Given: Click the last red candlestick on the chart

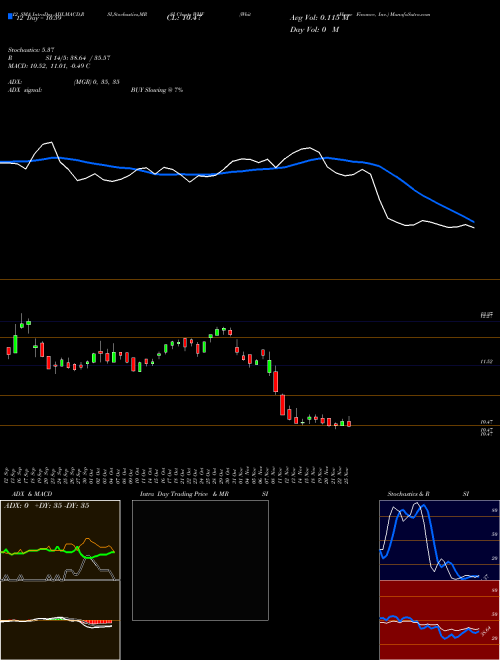Looking at the screenshot, I should [349, 423].
